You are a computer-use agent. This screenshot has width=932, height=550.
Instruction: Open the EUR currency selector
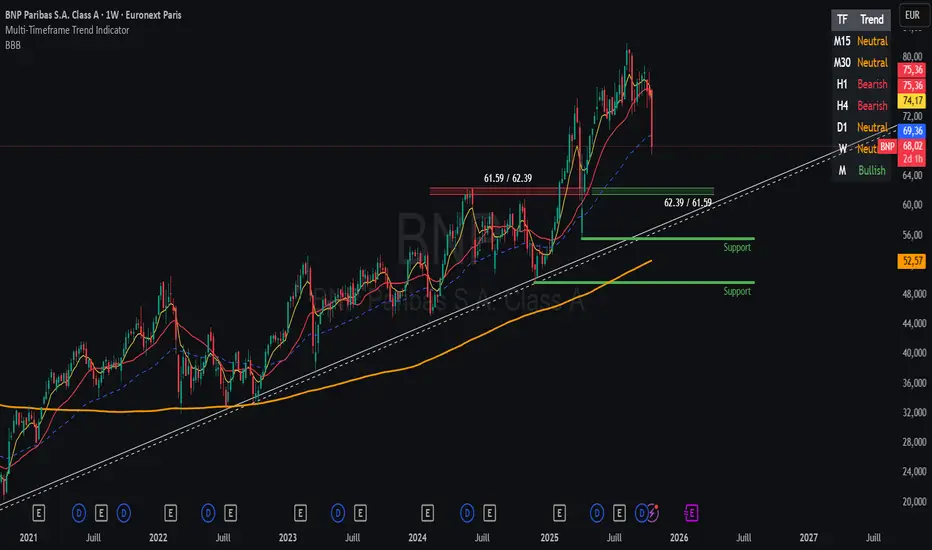point(912,15)
